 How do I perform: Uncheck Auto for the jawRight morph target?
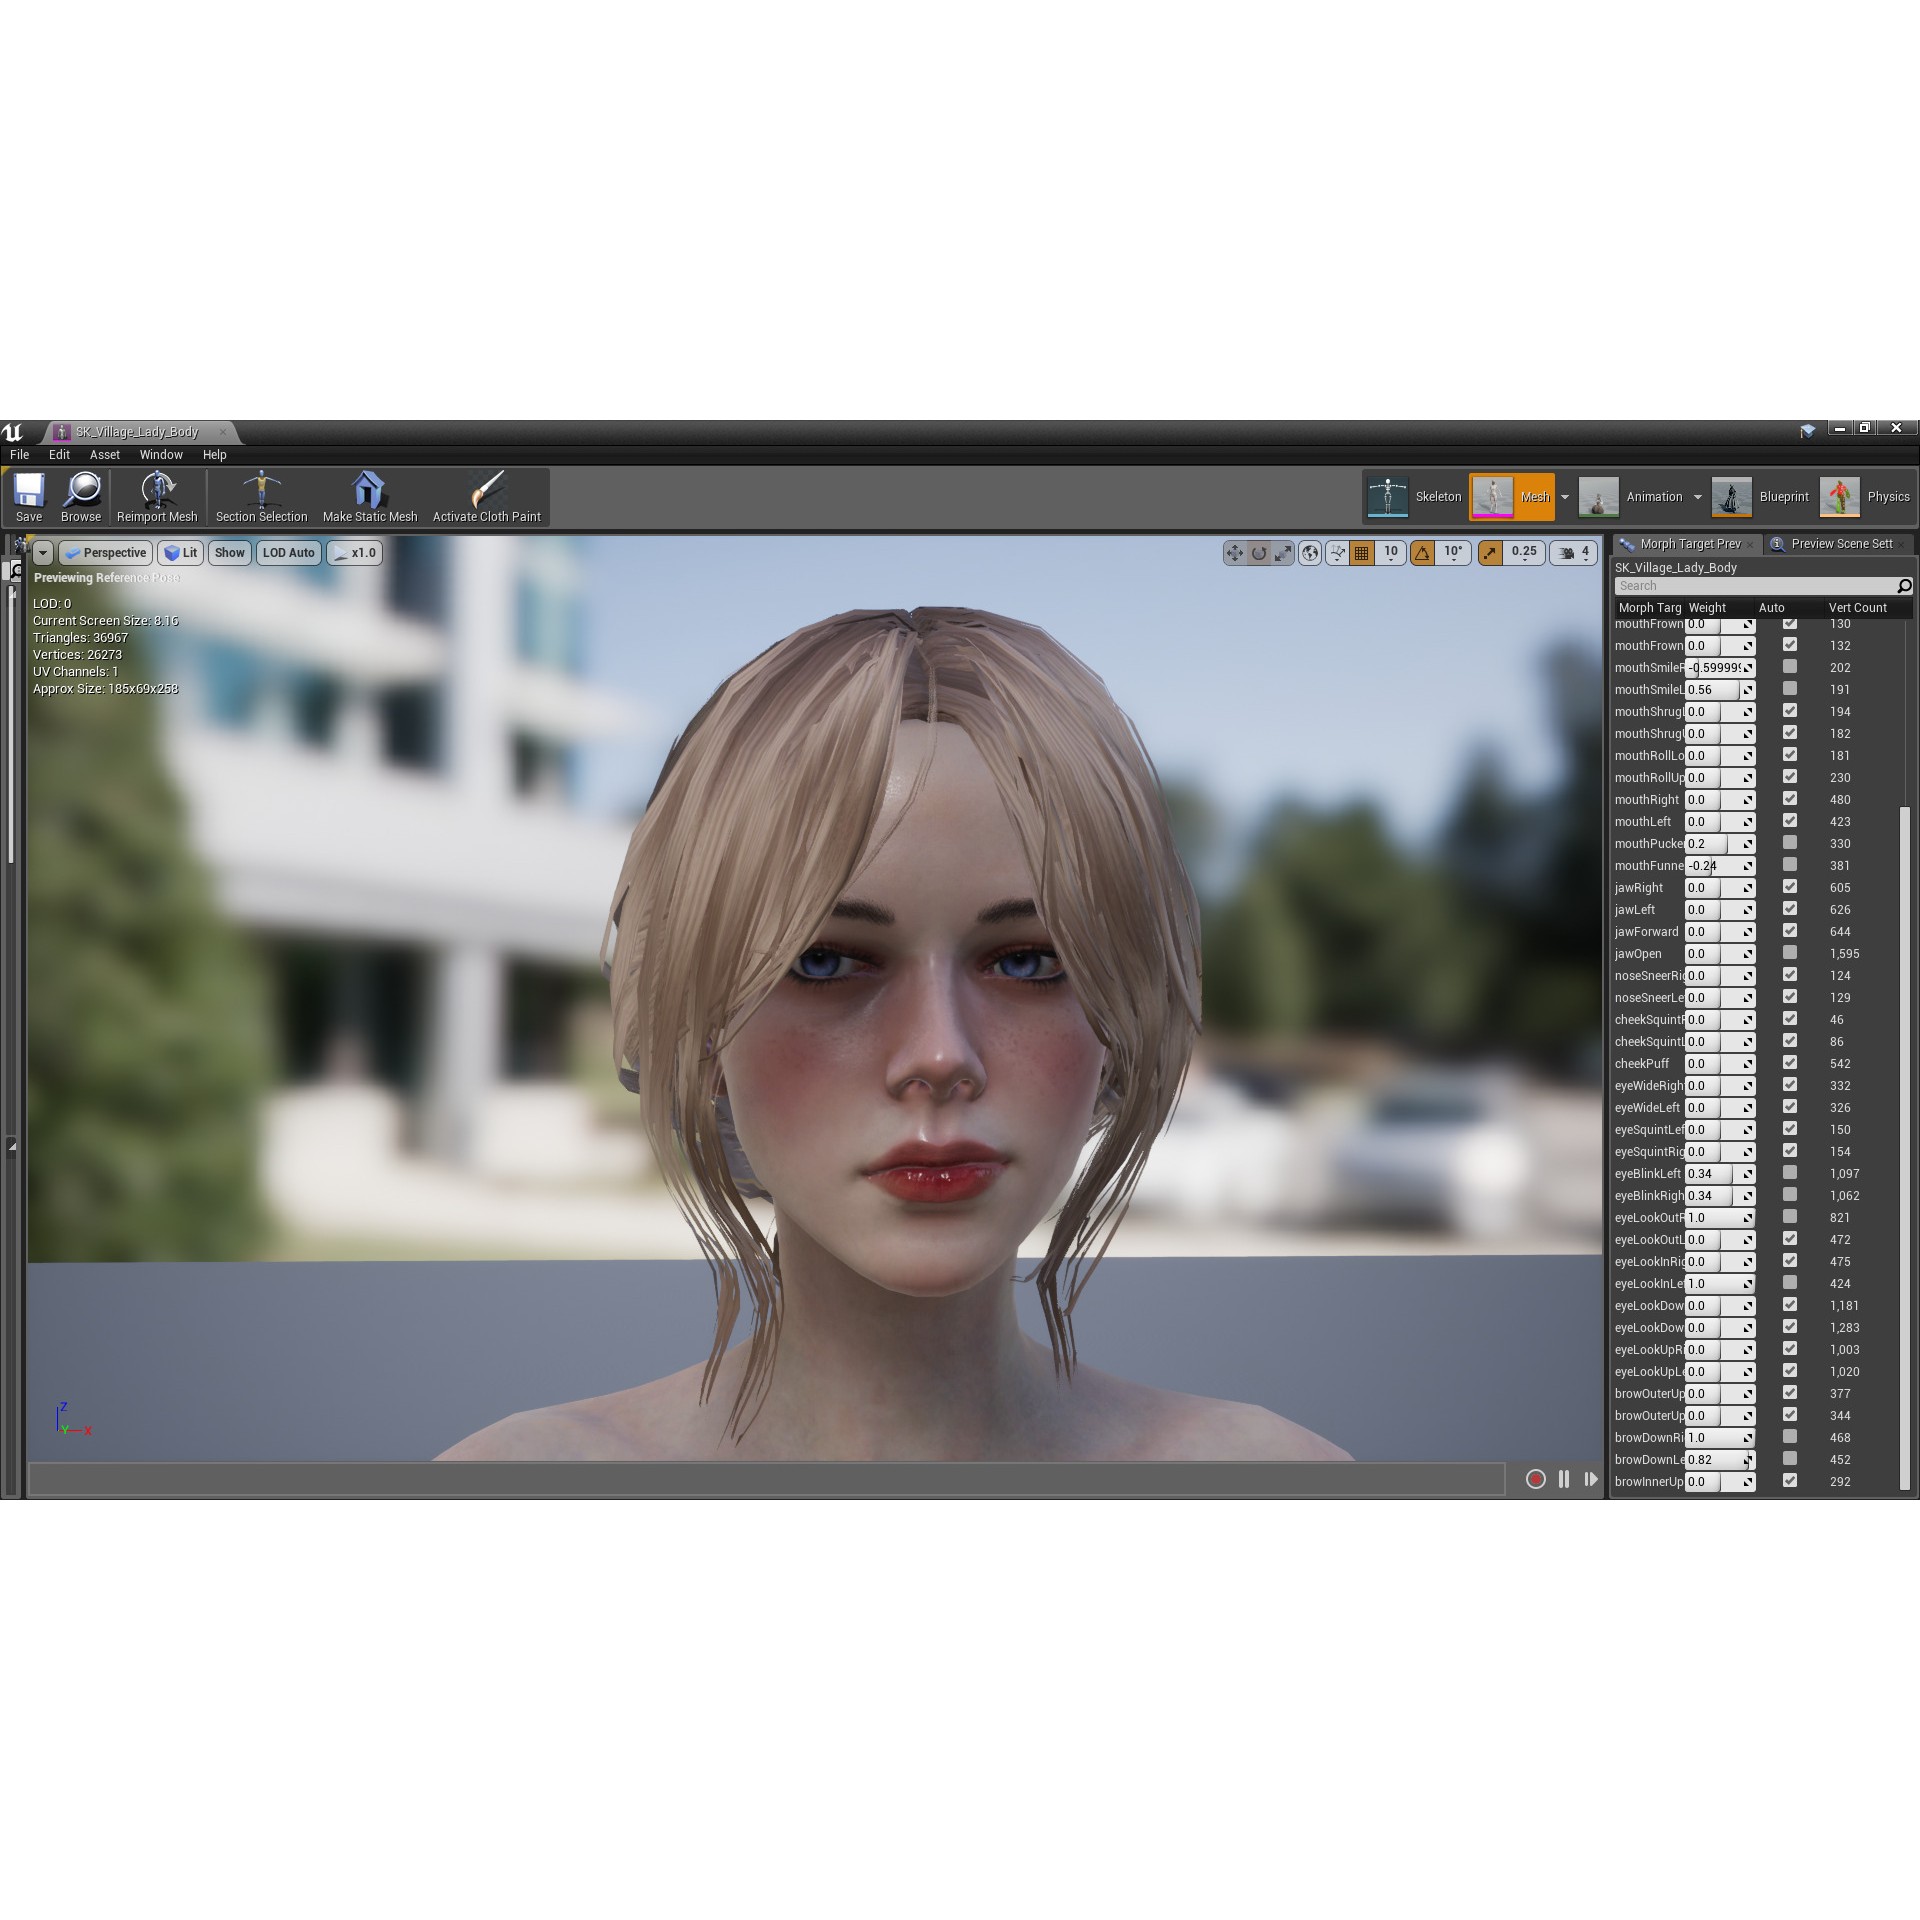pos(1789,887)
